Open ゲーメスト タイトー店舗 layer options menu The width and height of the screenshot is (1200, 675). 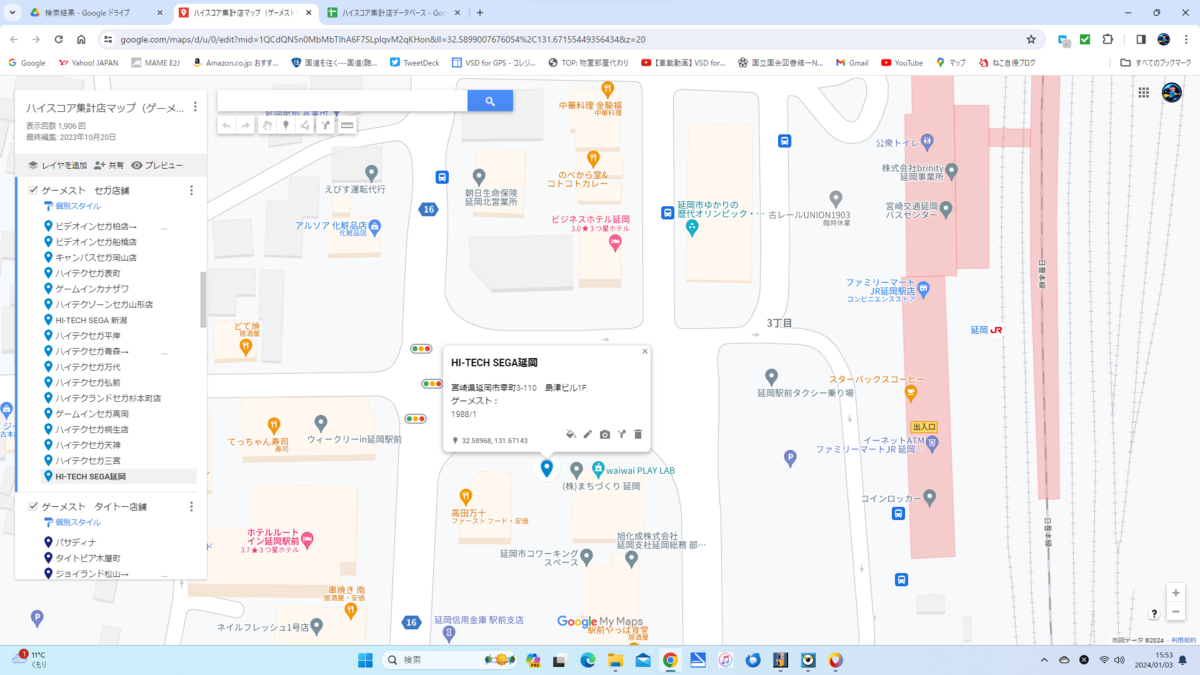(191, 507)
